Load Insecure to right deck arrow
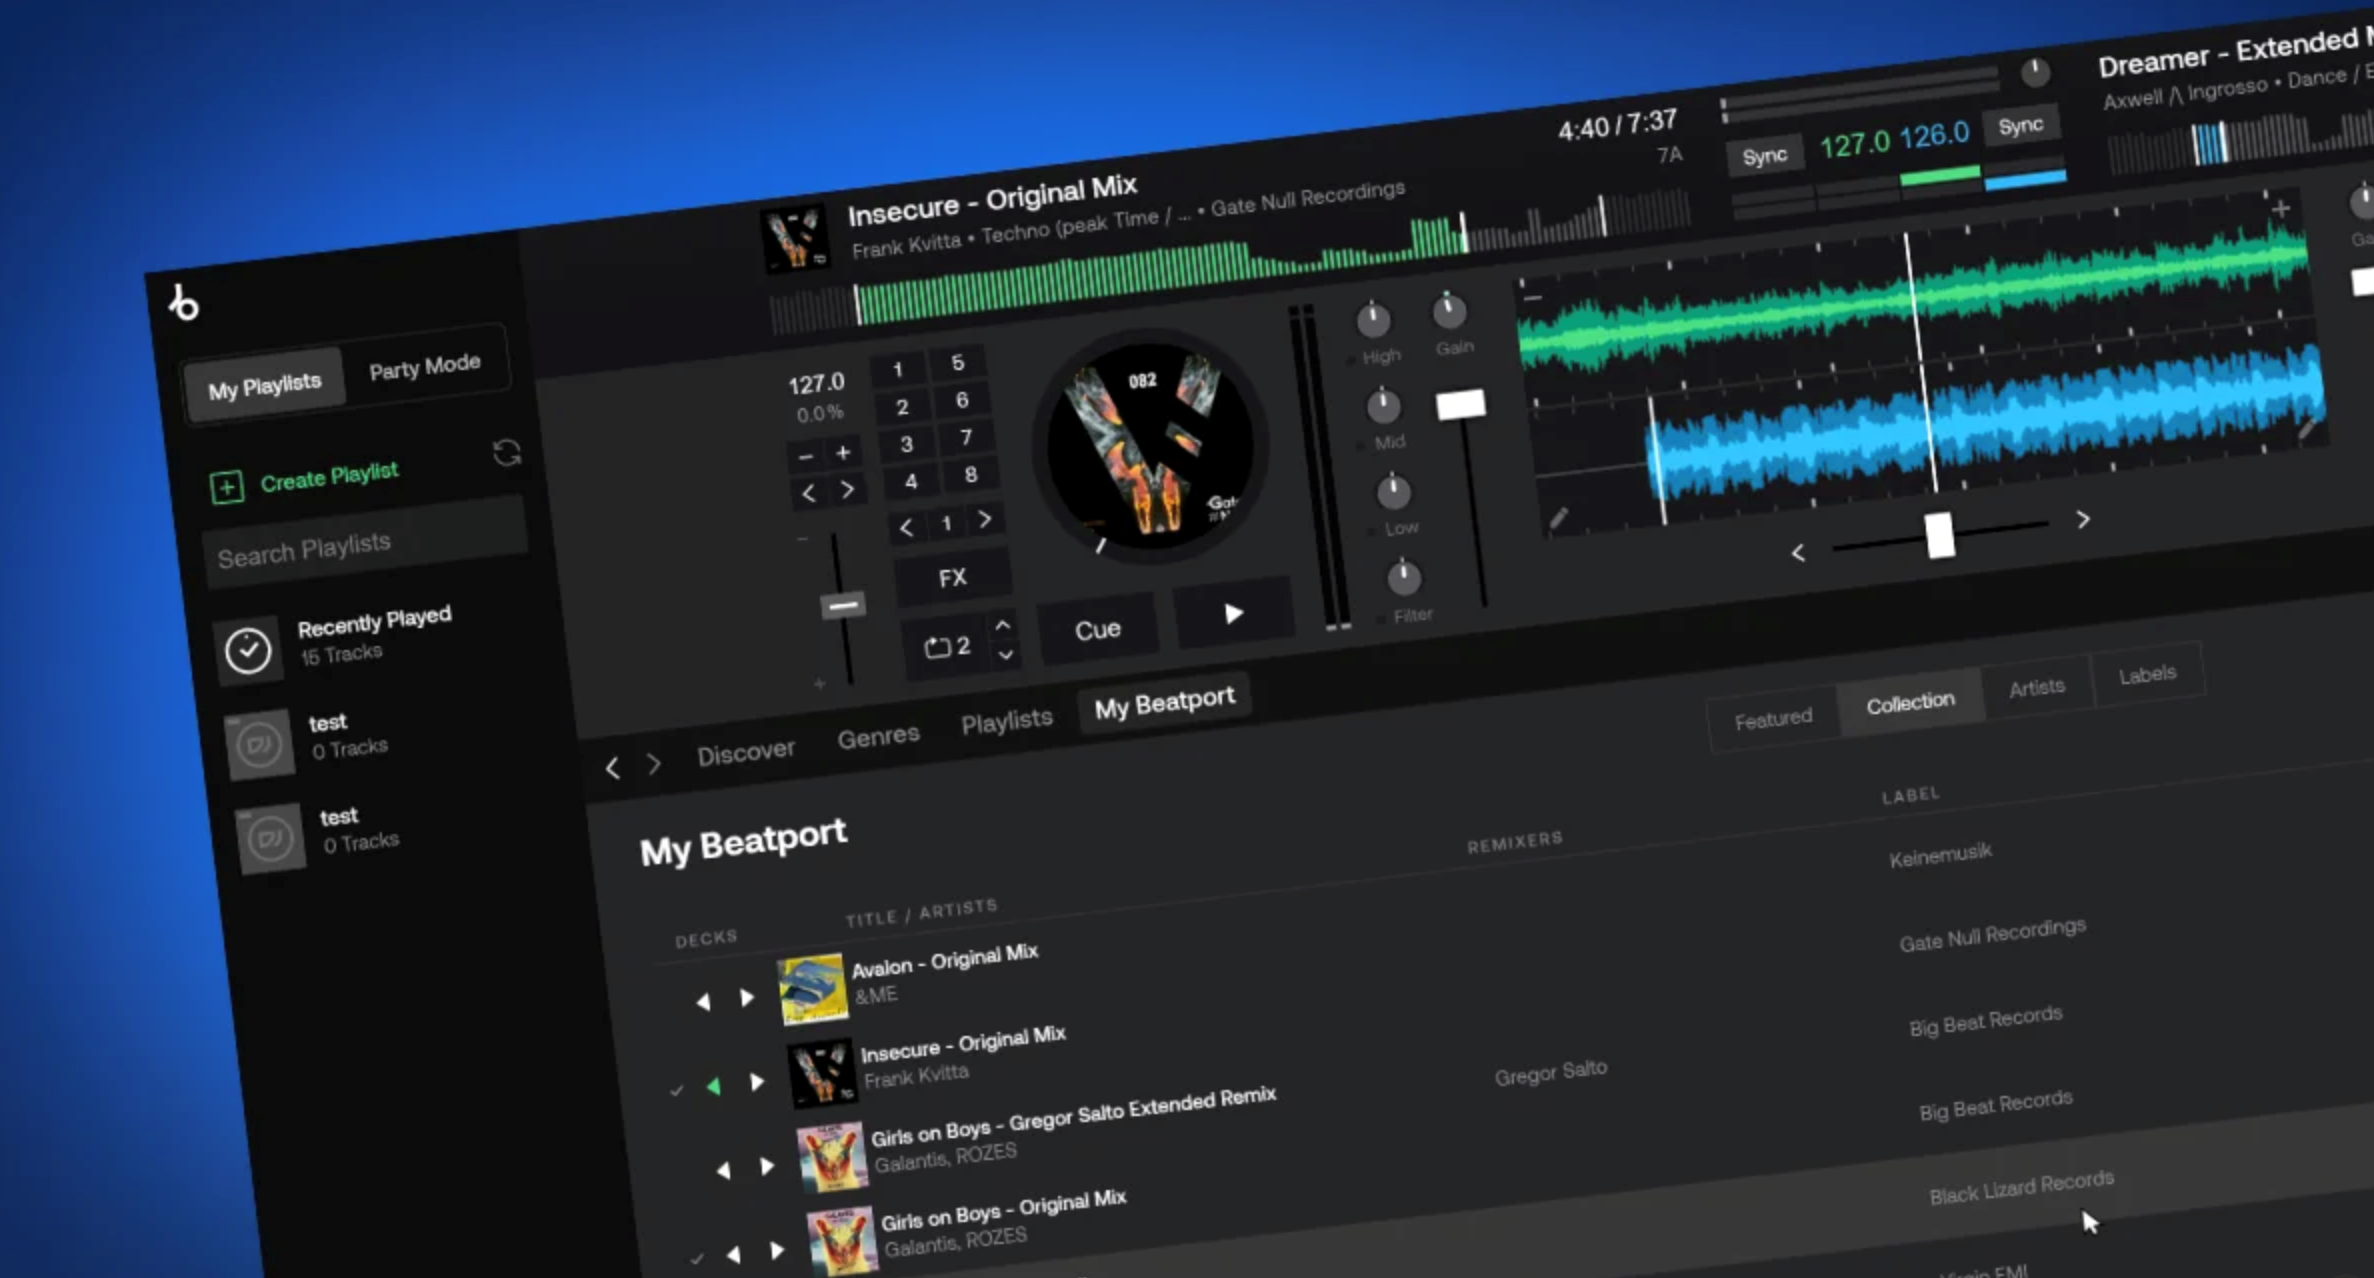 [x=757, y=1081]
